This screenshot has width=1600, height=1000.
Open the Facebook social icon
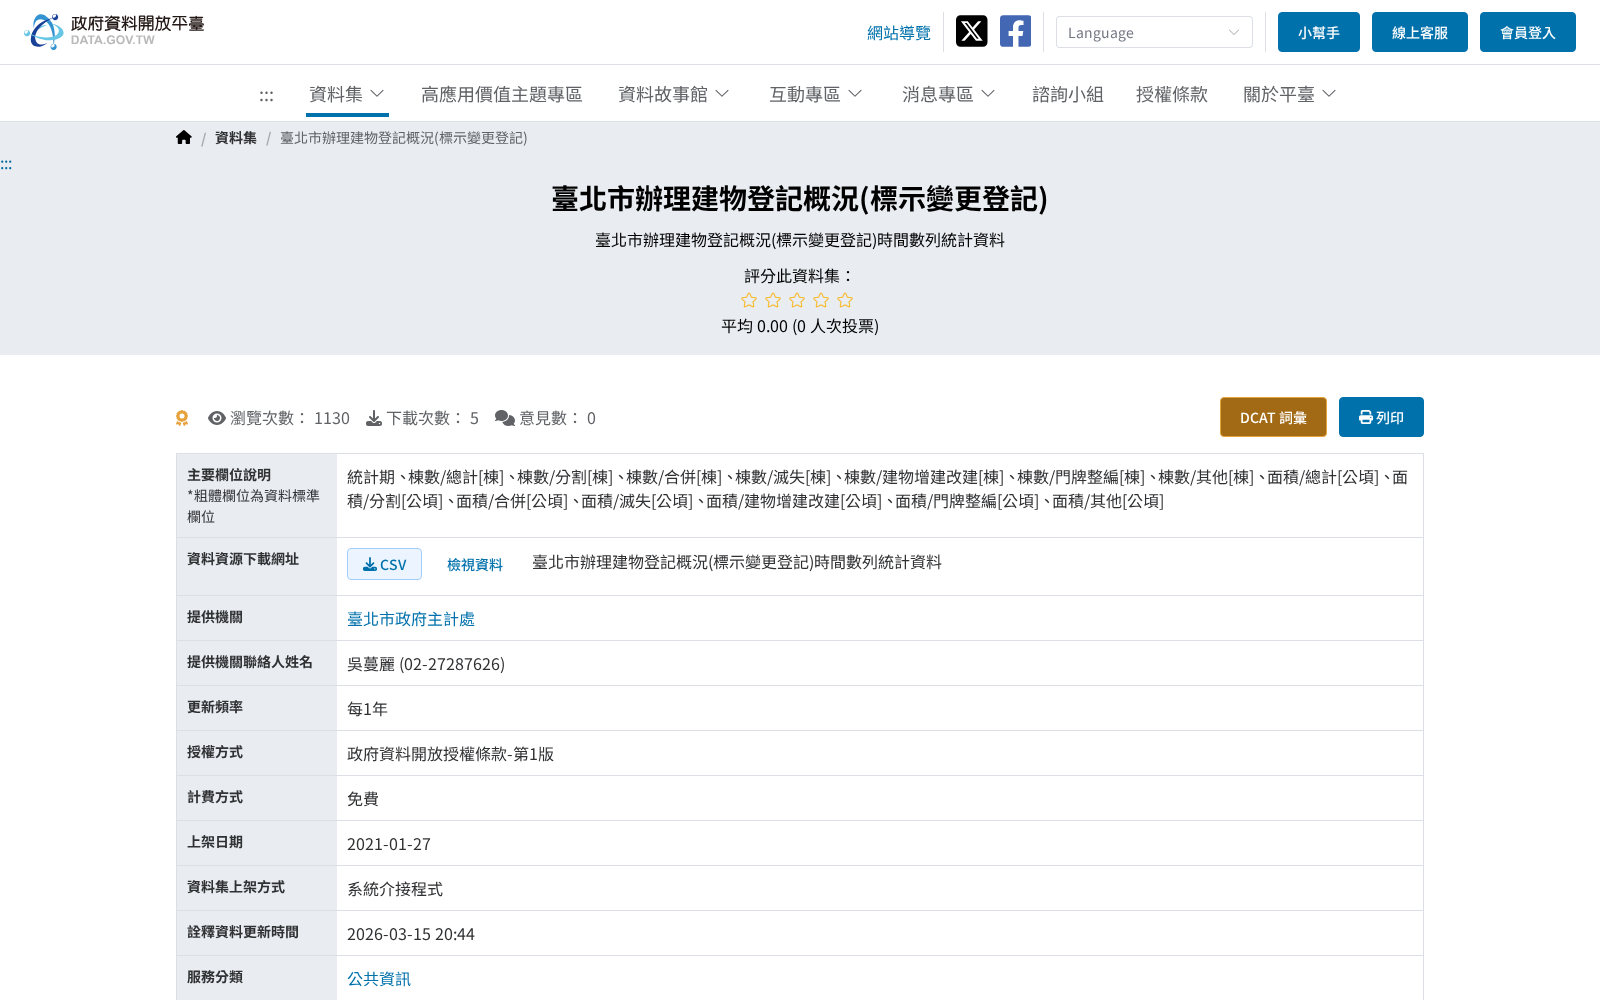pyautogui.click(x=1015, y=31)
